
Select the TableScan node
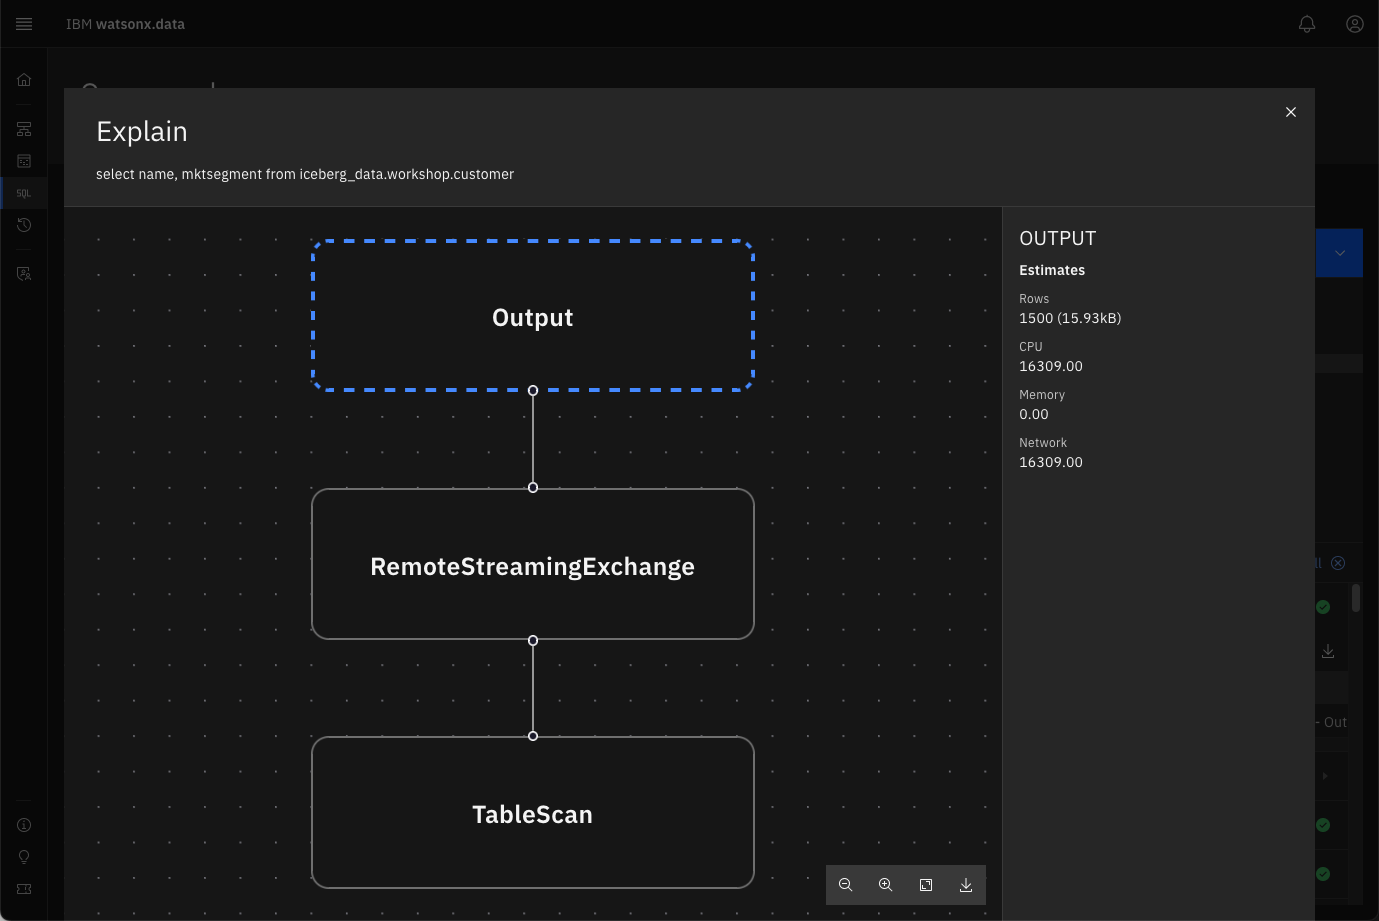pos(533,813)
